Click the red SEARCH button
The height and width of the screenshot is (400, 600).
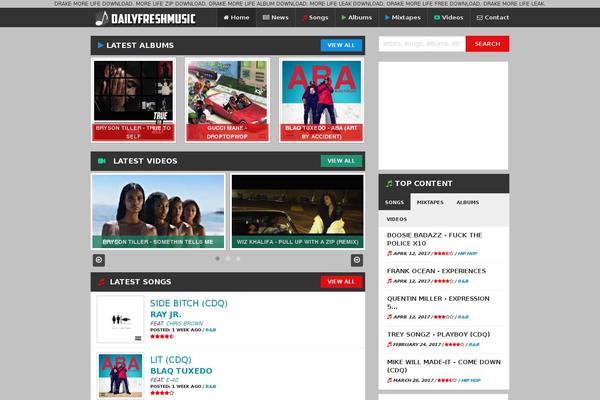[x=487, y=44]
